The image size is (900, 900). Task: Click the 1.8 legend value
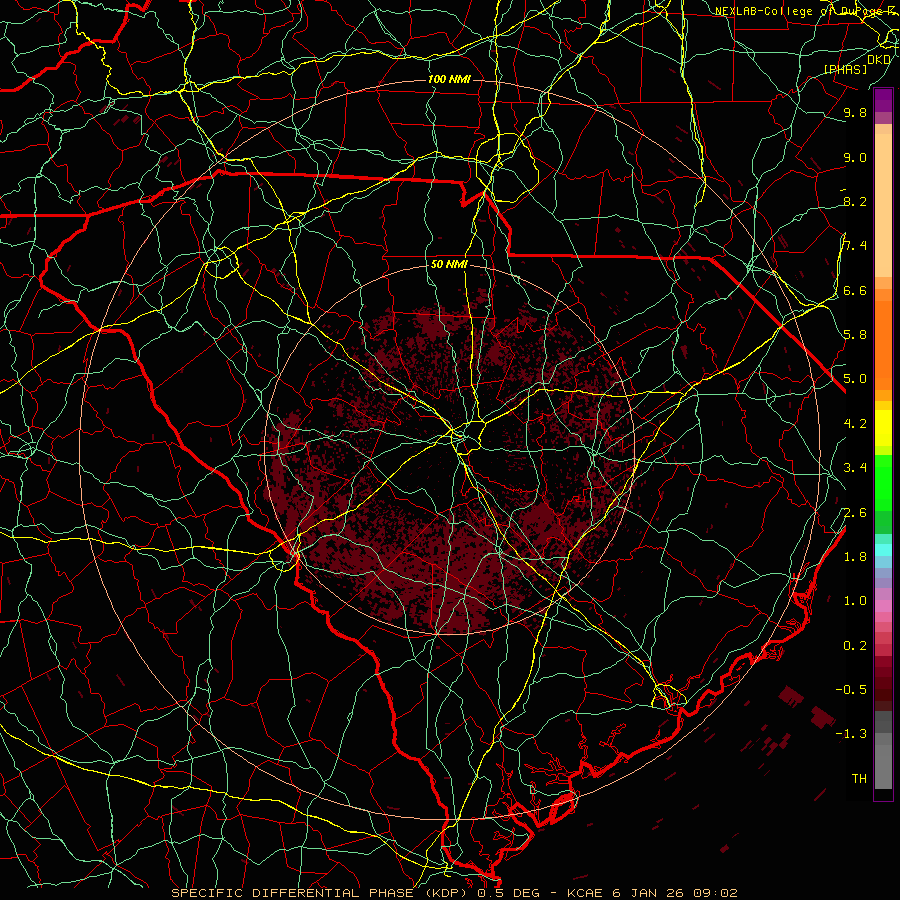(855, 557)
